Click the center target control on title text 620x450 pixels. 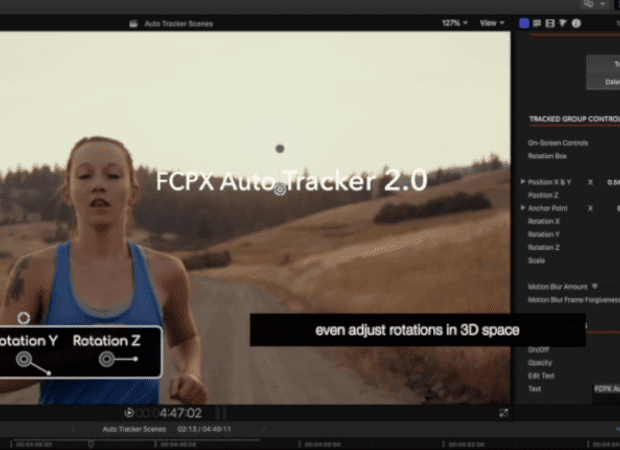pos(280,189)
